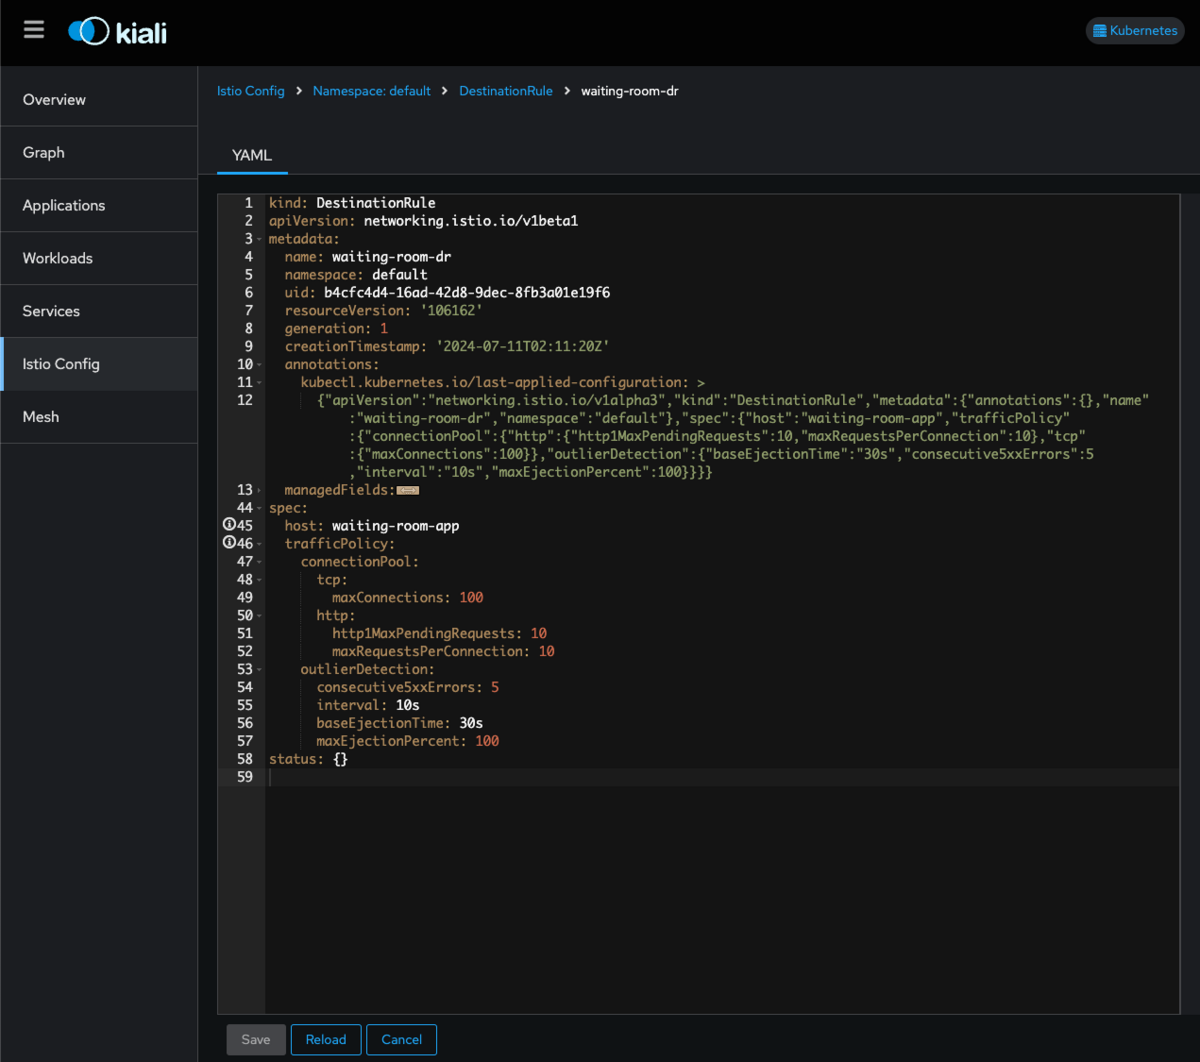Open the hamburger navigation menu
The image size is (1200, 1062).
(34, 30)
